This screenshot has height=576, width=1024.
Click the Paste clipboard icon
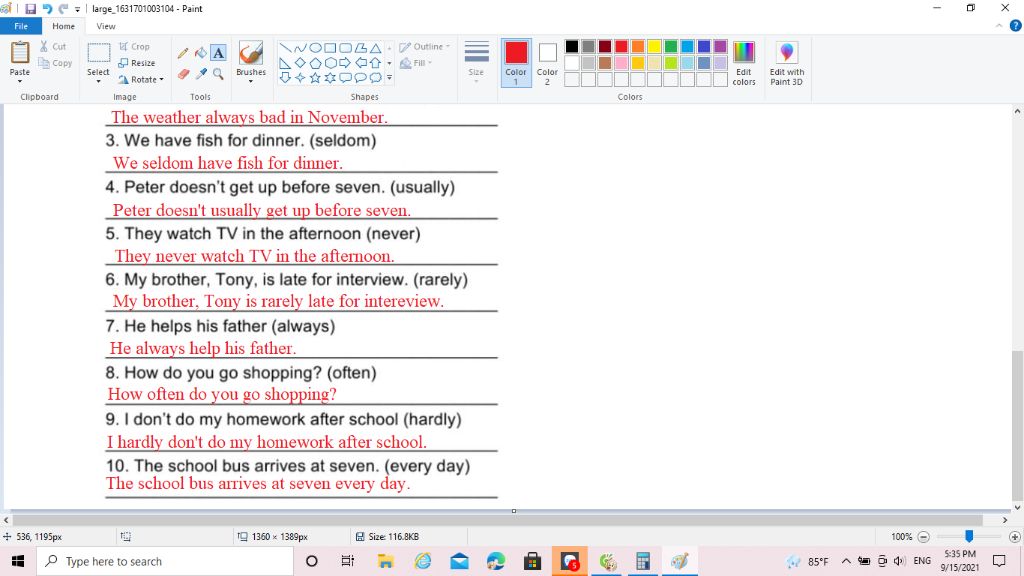coord(20,52)
